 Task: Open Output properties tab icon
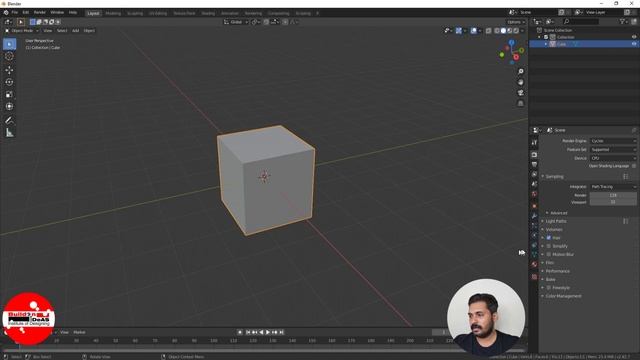pos(534,164)
